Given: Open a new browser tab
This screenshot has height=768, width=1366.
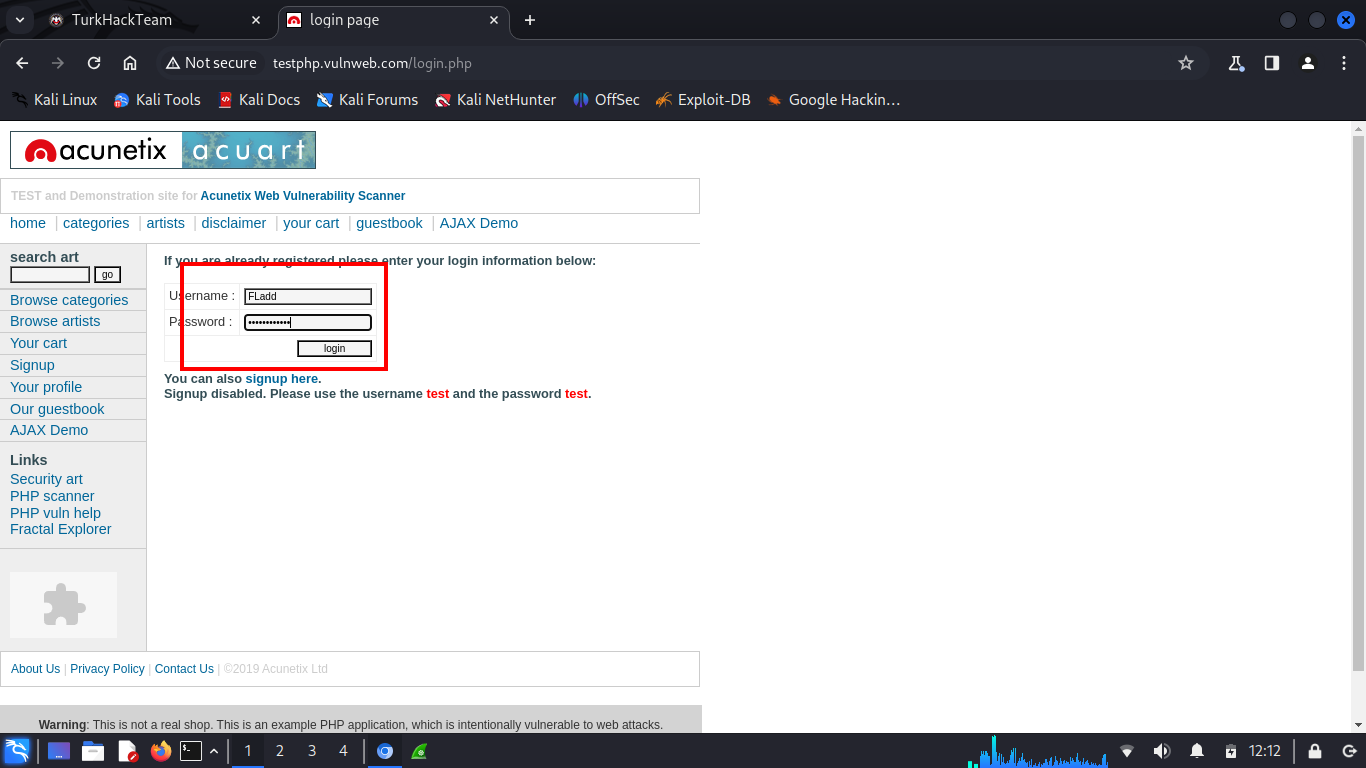Looking at the screenshot, I should click(530, 20).
